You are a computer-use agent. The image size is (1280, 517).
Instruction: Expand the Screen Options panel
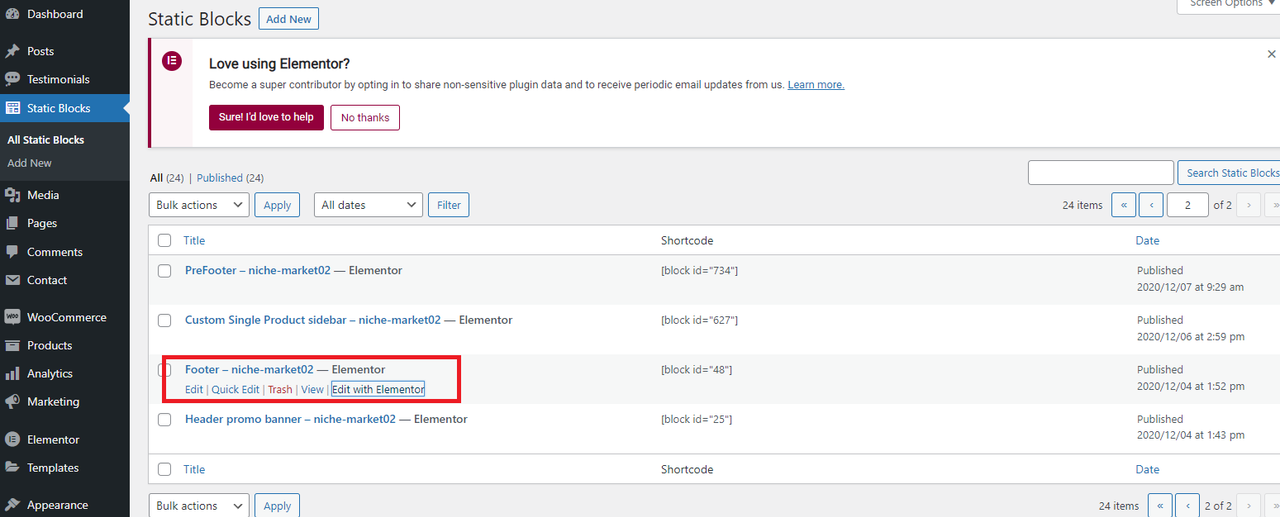click(1229, 4)
